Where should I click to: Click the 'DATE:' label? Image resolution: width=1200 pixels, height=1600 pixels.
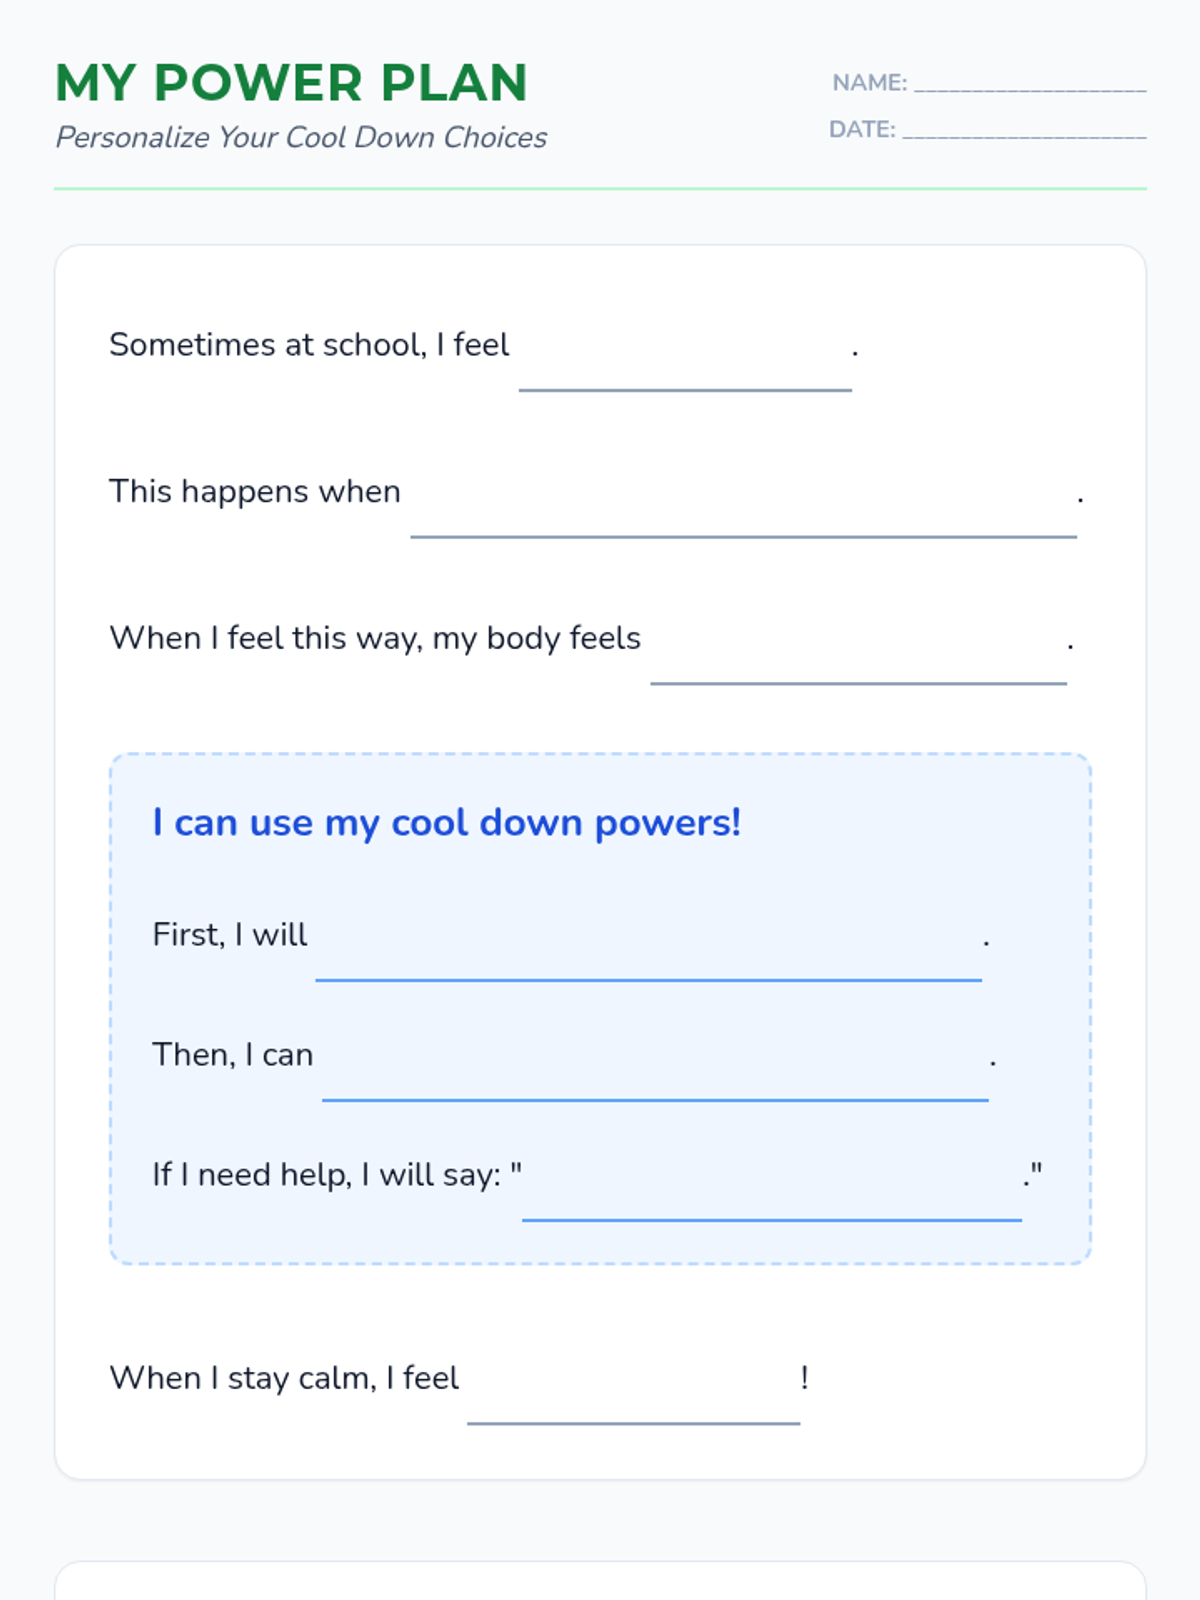[x=862, y=130]
